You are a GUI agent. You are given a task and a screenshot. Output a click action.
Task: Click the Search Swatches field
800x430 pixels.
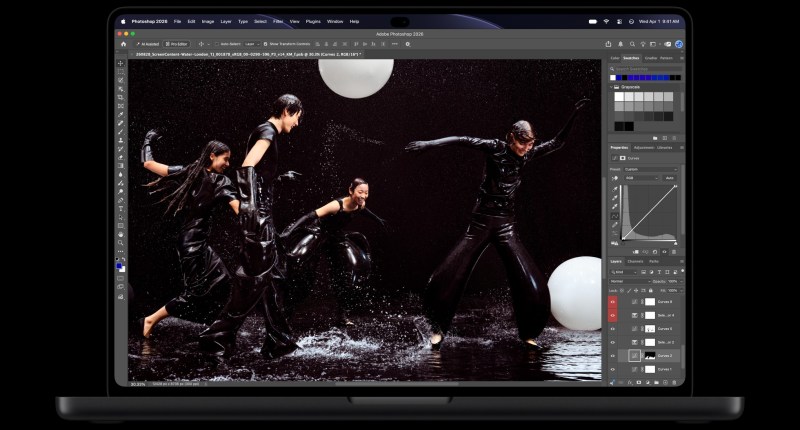[x=648, y=69]
